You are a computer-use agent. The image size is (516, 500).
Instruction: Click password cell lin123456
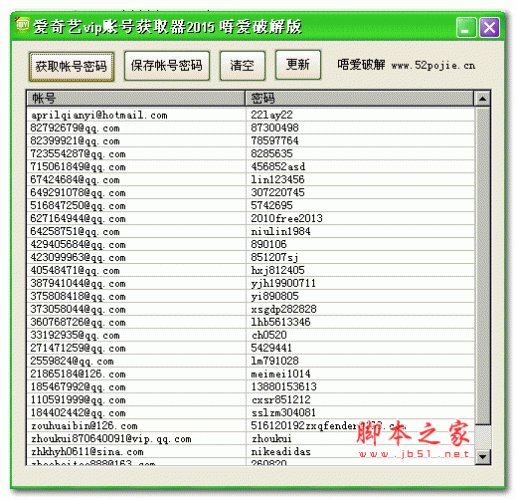[x=278, y=180]
